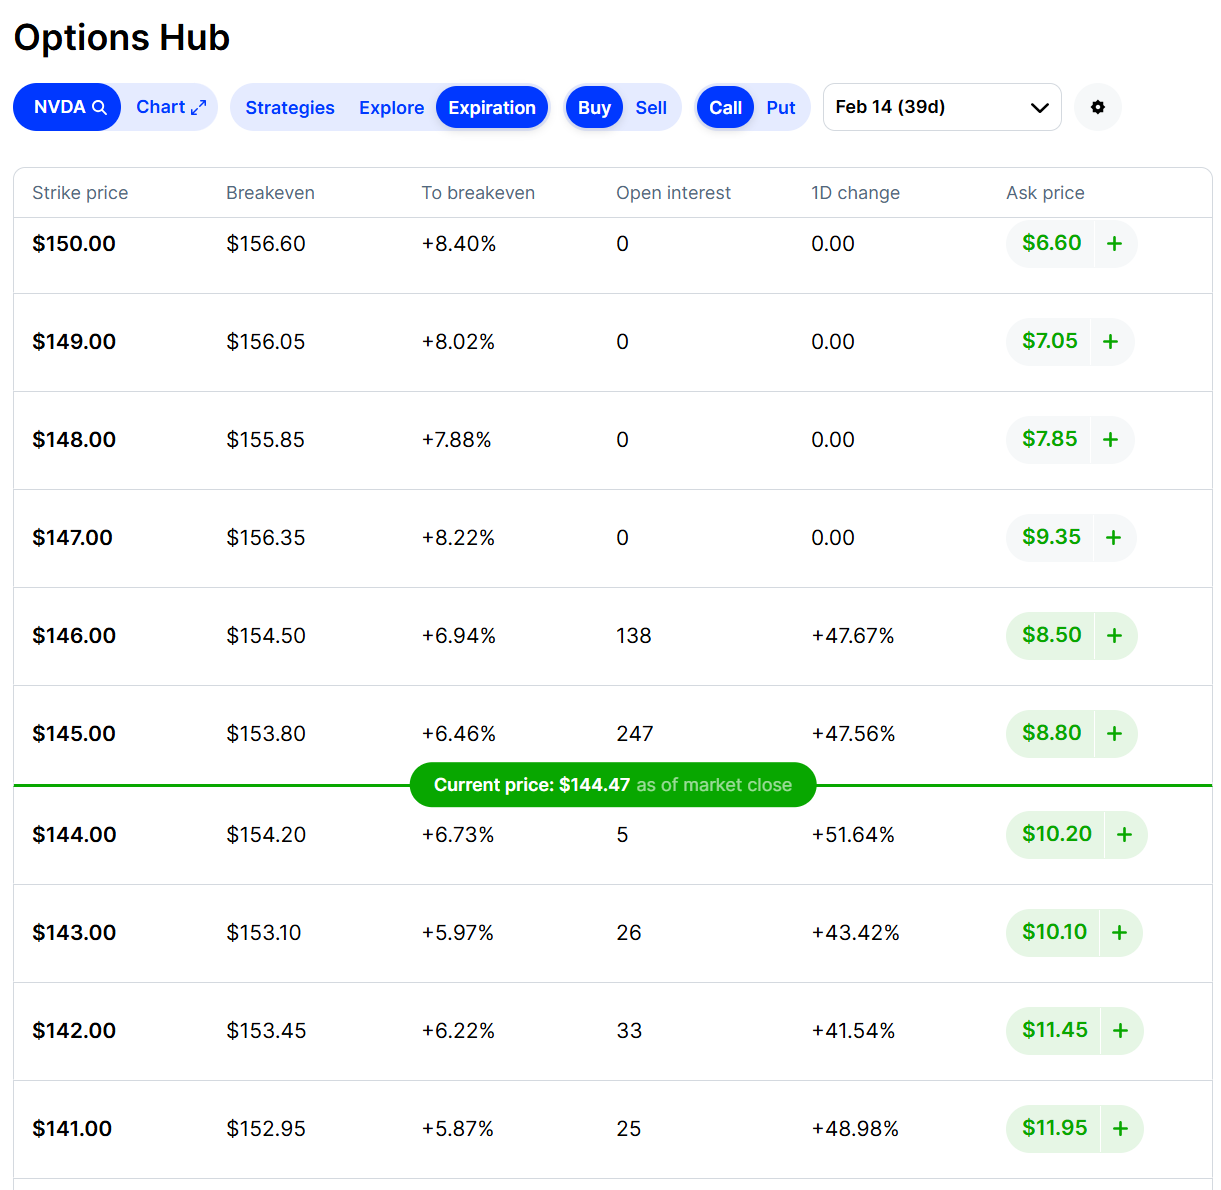Click the Ask price column header
The height and width of the screenshot is (1190, 1221).
click(x=1045, y=193)
